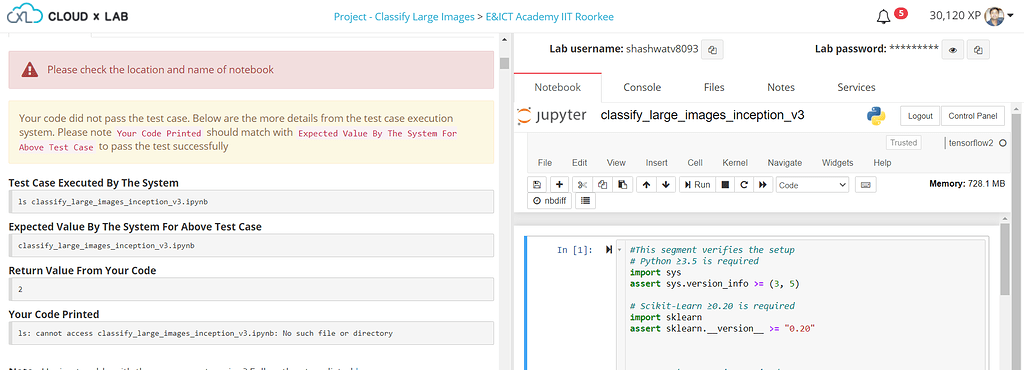Click the Python kernel logo
1024x370 pixels.
[x=876, y=116]
